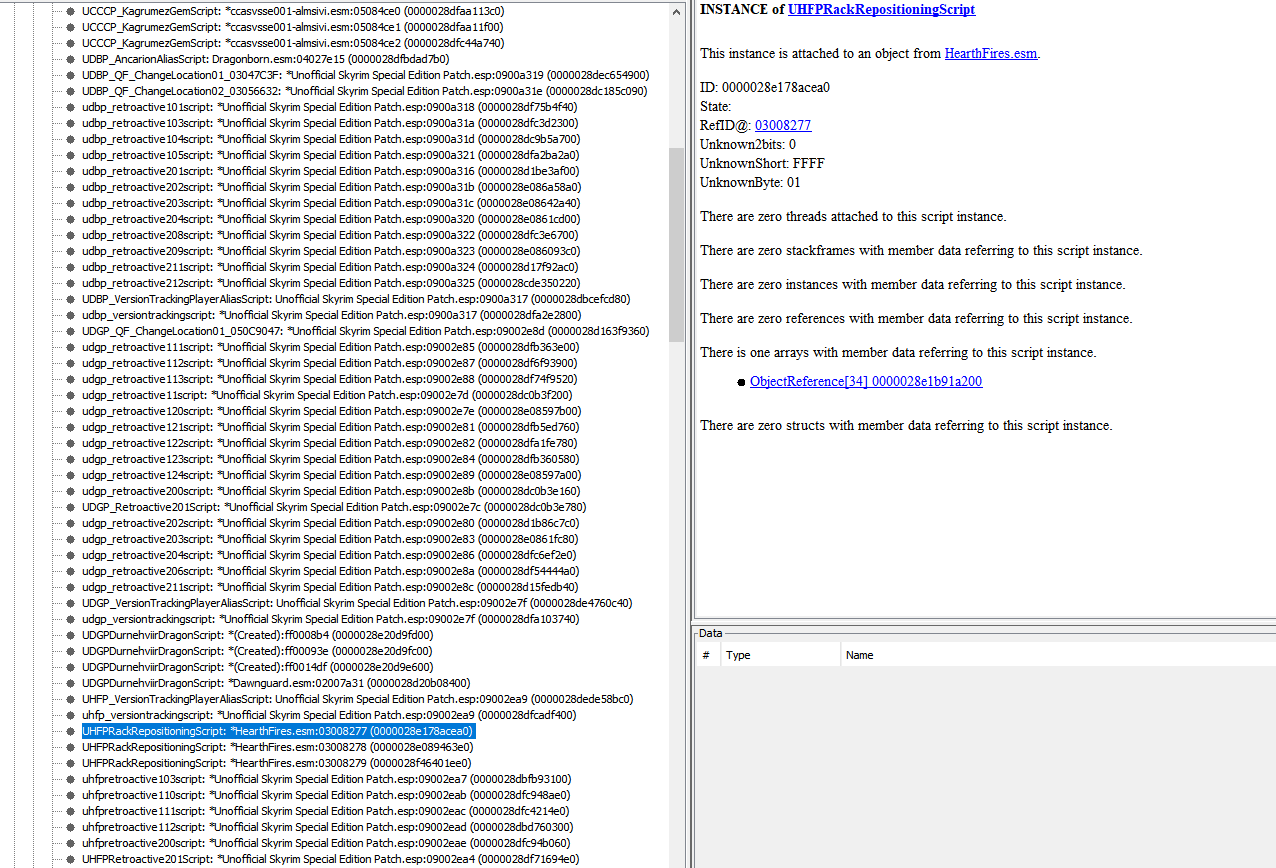The image size is (1276, 868).
Task: Select UDGPDurnehviirDragonScript row with ff0014df
Action: [x=258, y=667]
